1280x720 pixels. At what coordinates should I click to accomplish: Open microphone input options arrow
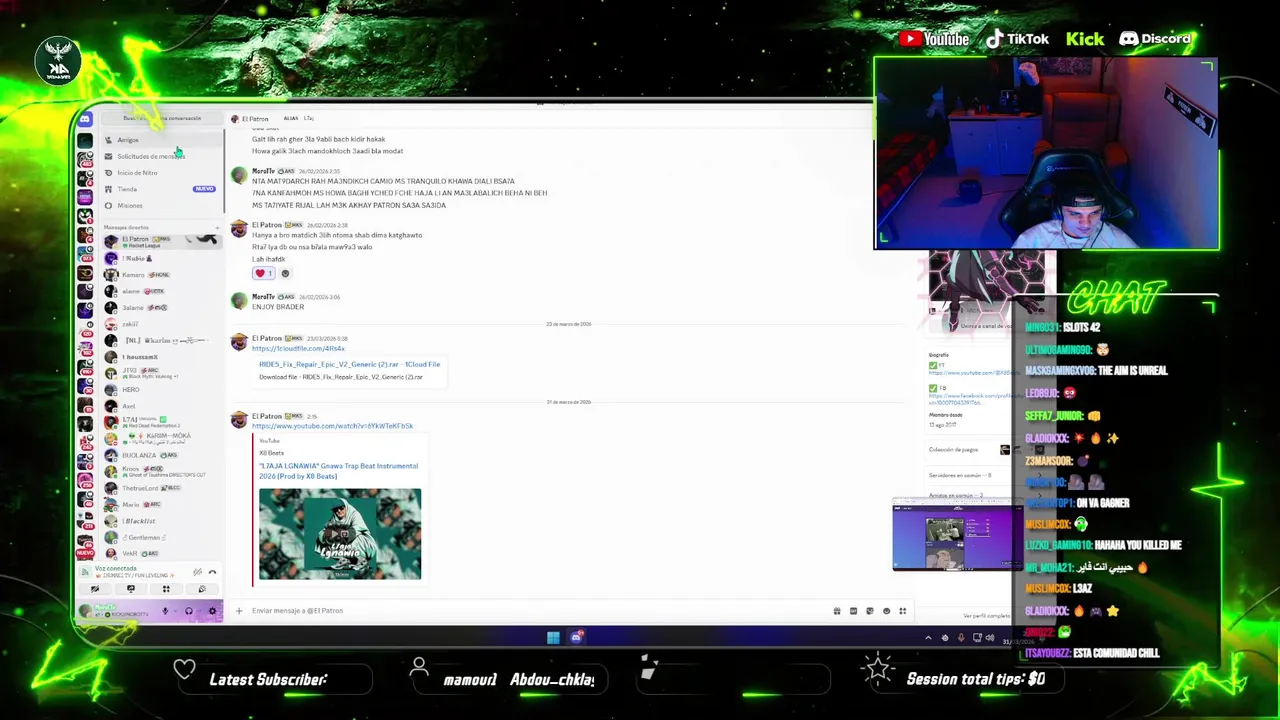(x=176, y=611)
